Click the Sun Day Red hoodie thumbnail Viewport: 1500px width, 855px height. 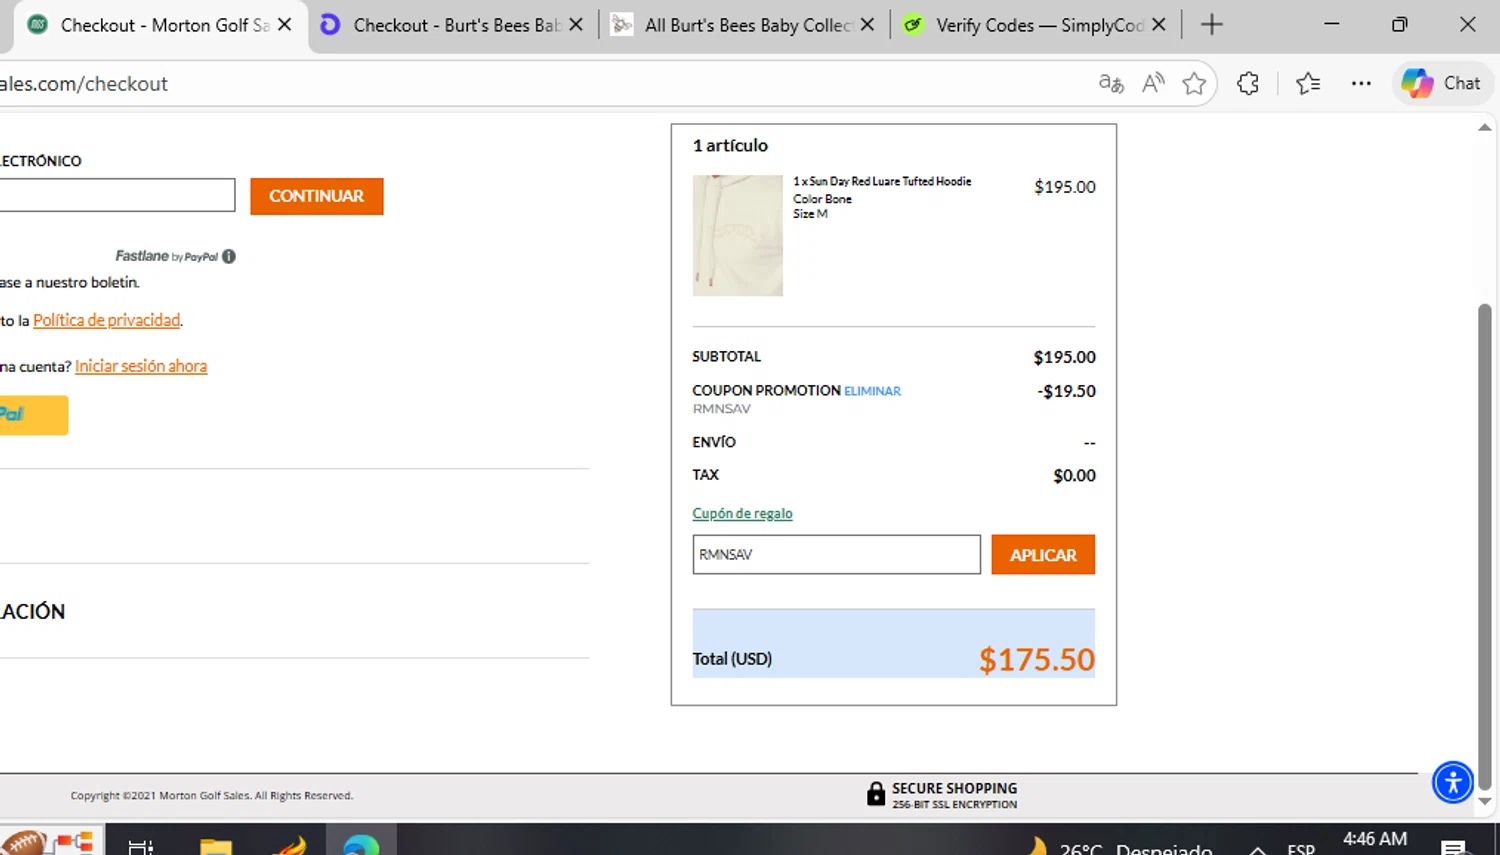pos(738,235)
